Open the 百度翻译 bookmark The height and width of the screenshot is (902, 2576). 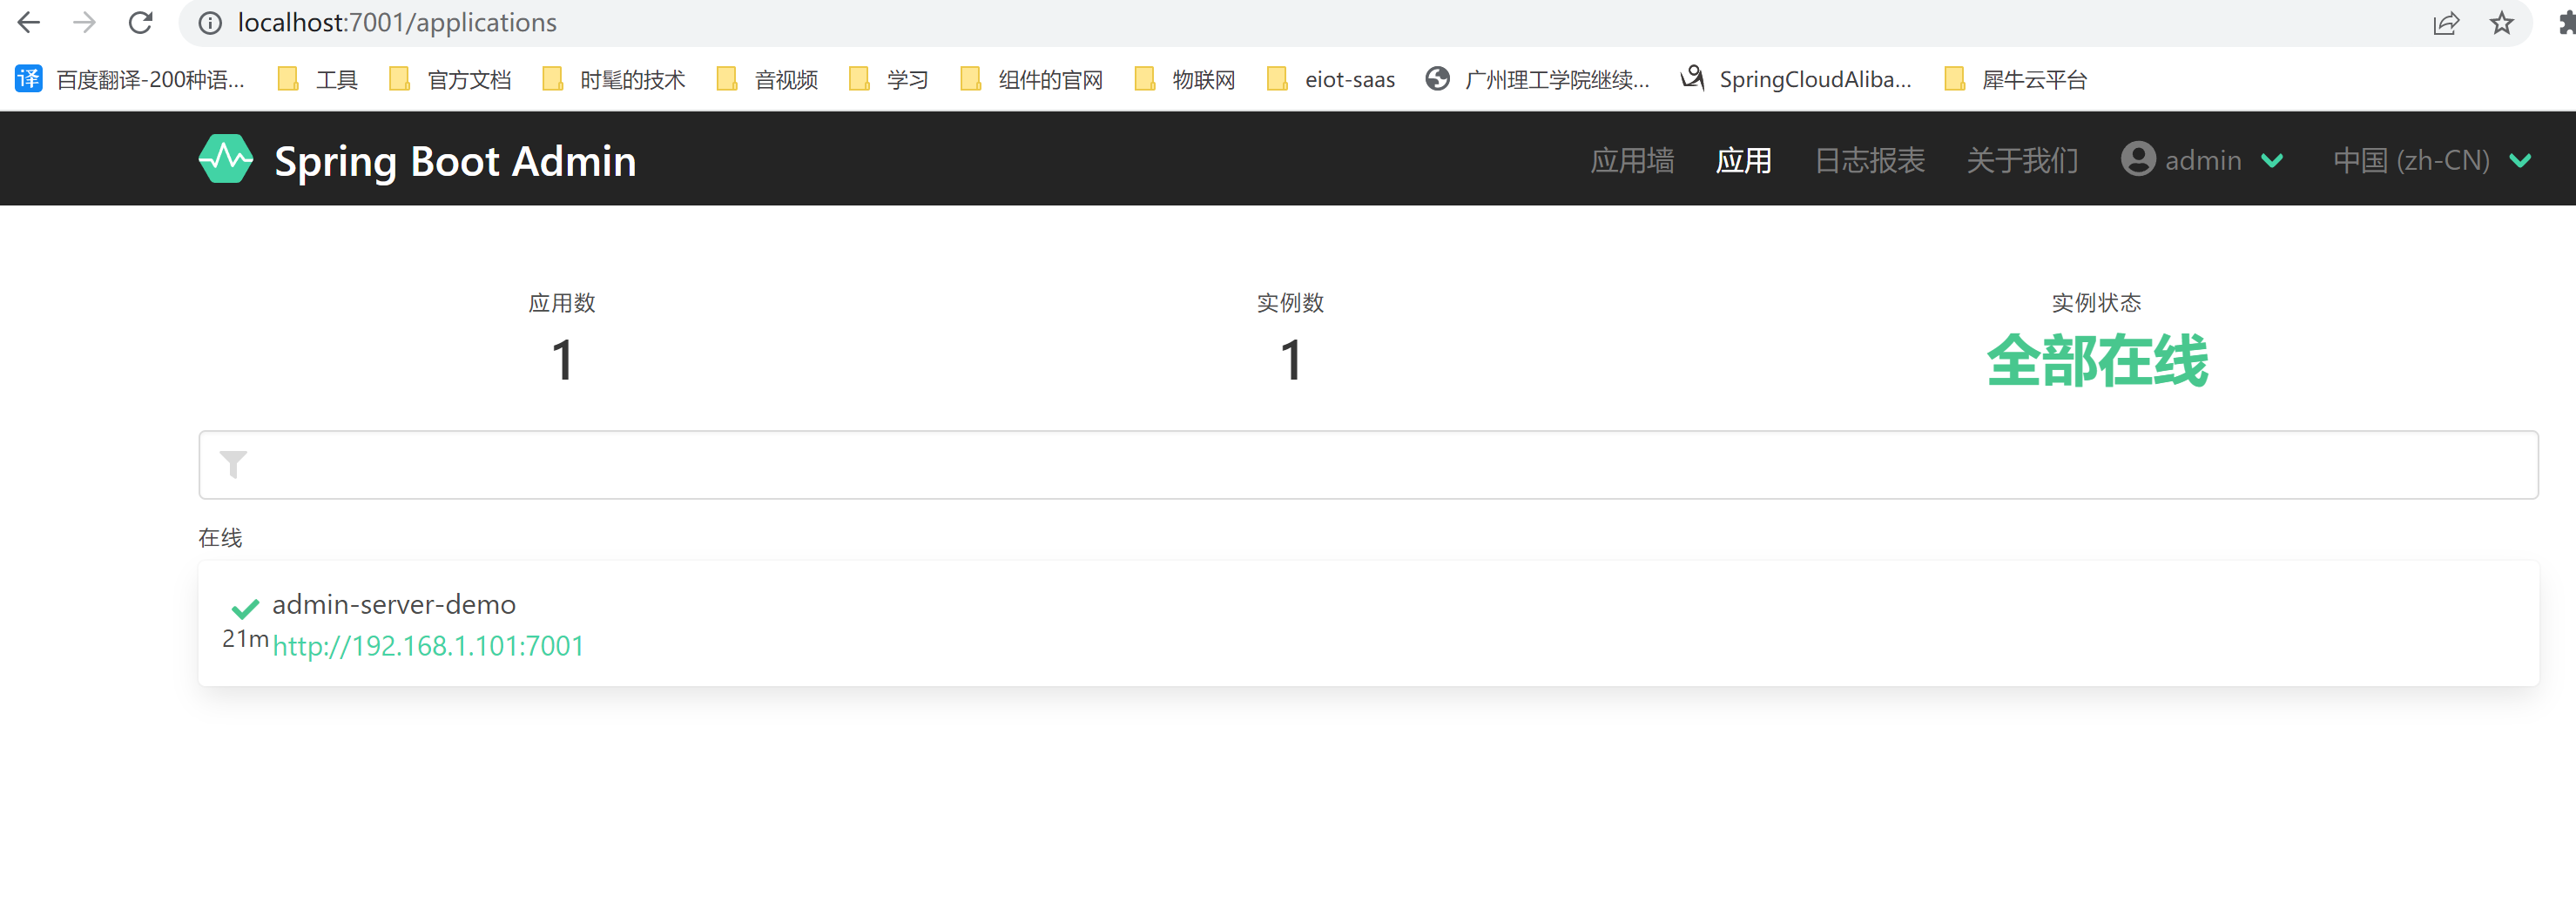point(130,79)
